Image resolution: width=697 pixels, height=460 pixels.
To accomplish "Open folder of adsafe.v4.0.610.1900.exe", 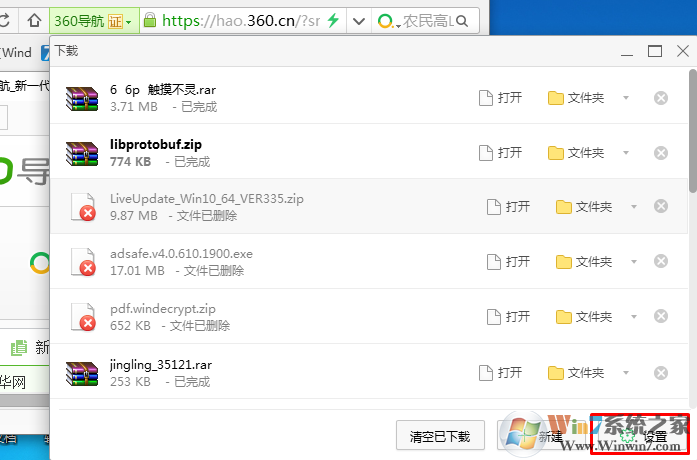I will pos(584,262).
